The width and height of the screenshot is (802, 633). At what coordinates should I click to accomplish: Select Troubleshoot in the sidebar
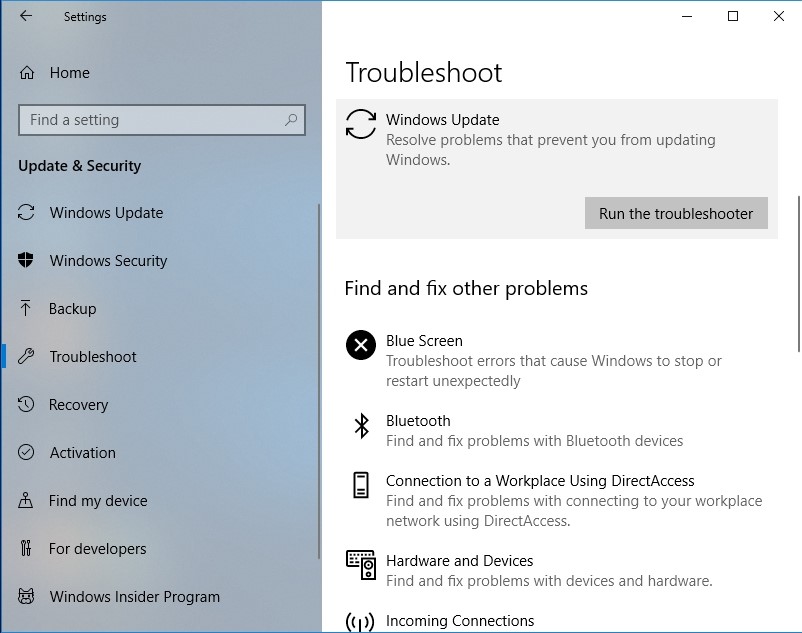(x=93, y=357)
